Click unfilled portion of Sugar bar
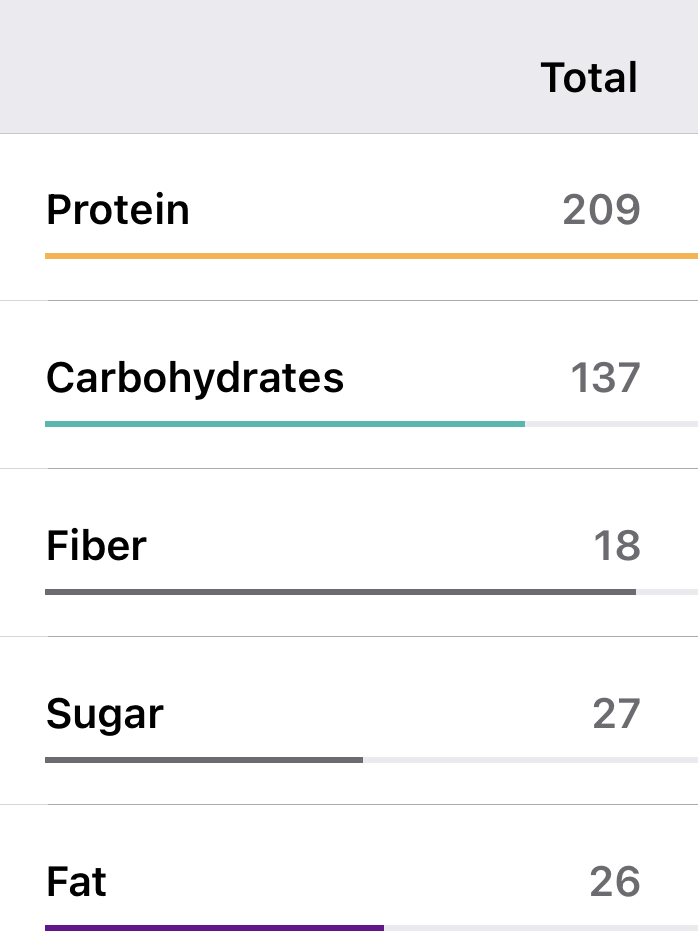Viewport: 698px width, 939px height. [530, 760]
